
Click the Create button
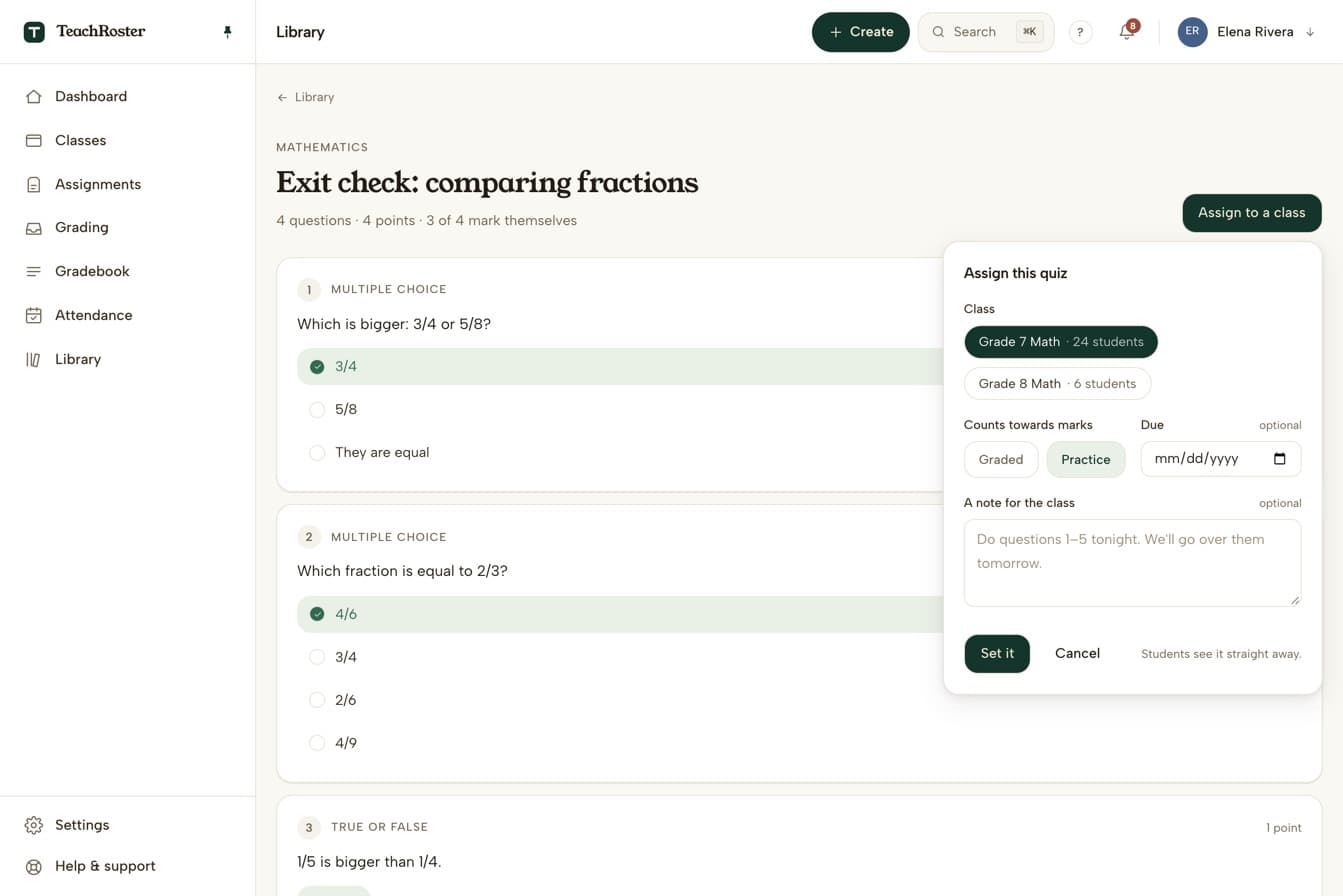coord(861,32)
